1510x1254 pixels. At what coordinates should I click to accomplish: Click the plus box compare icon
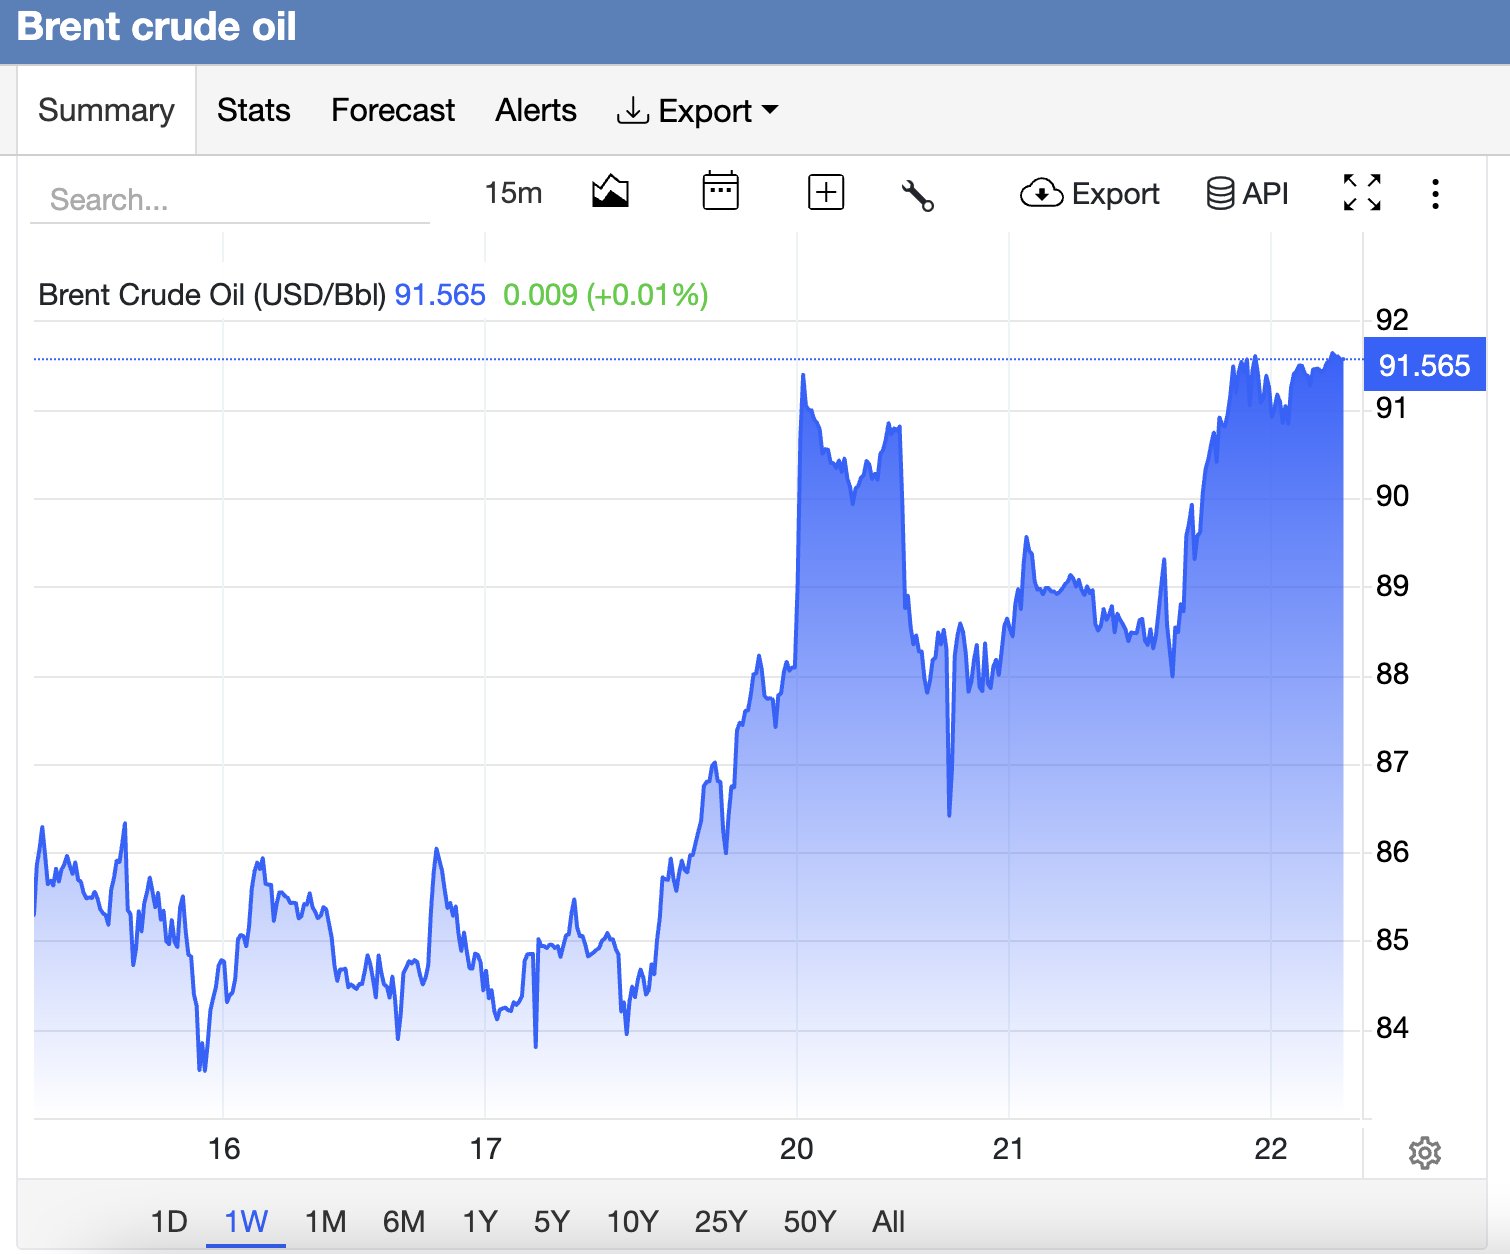point(826,192)
